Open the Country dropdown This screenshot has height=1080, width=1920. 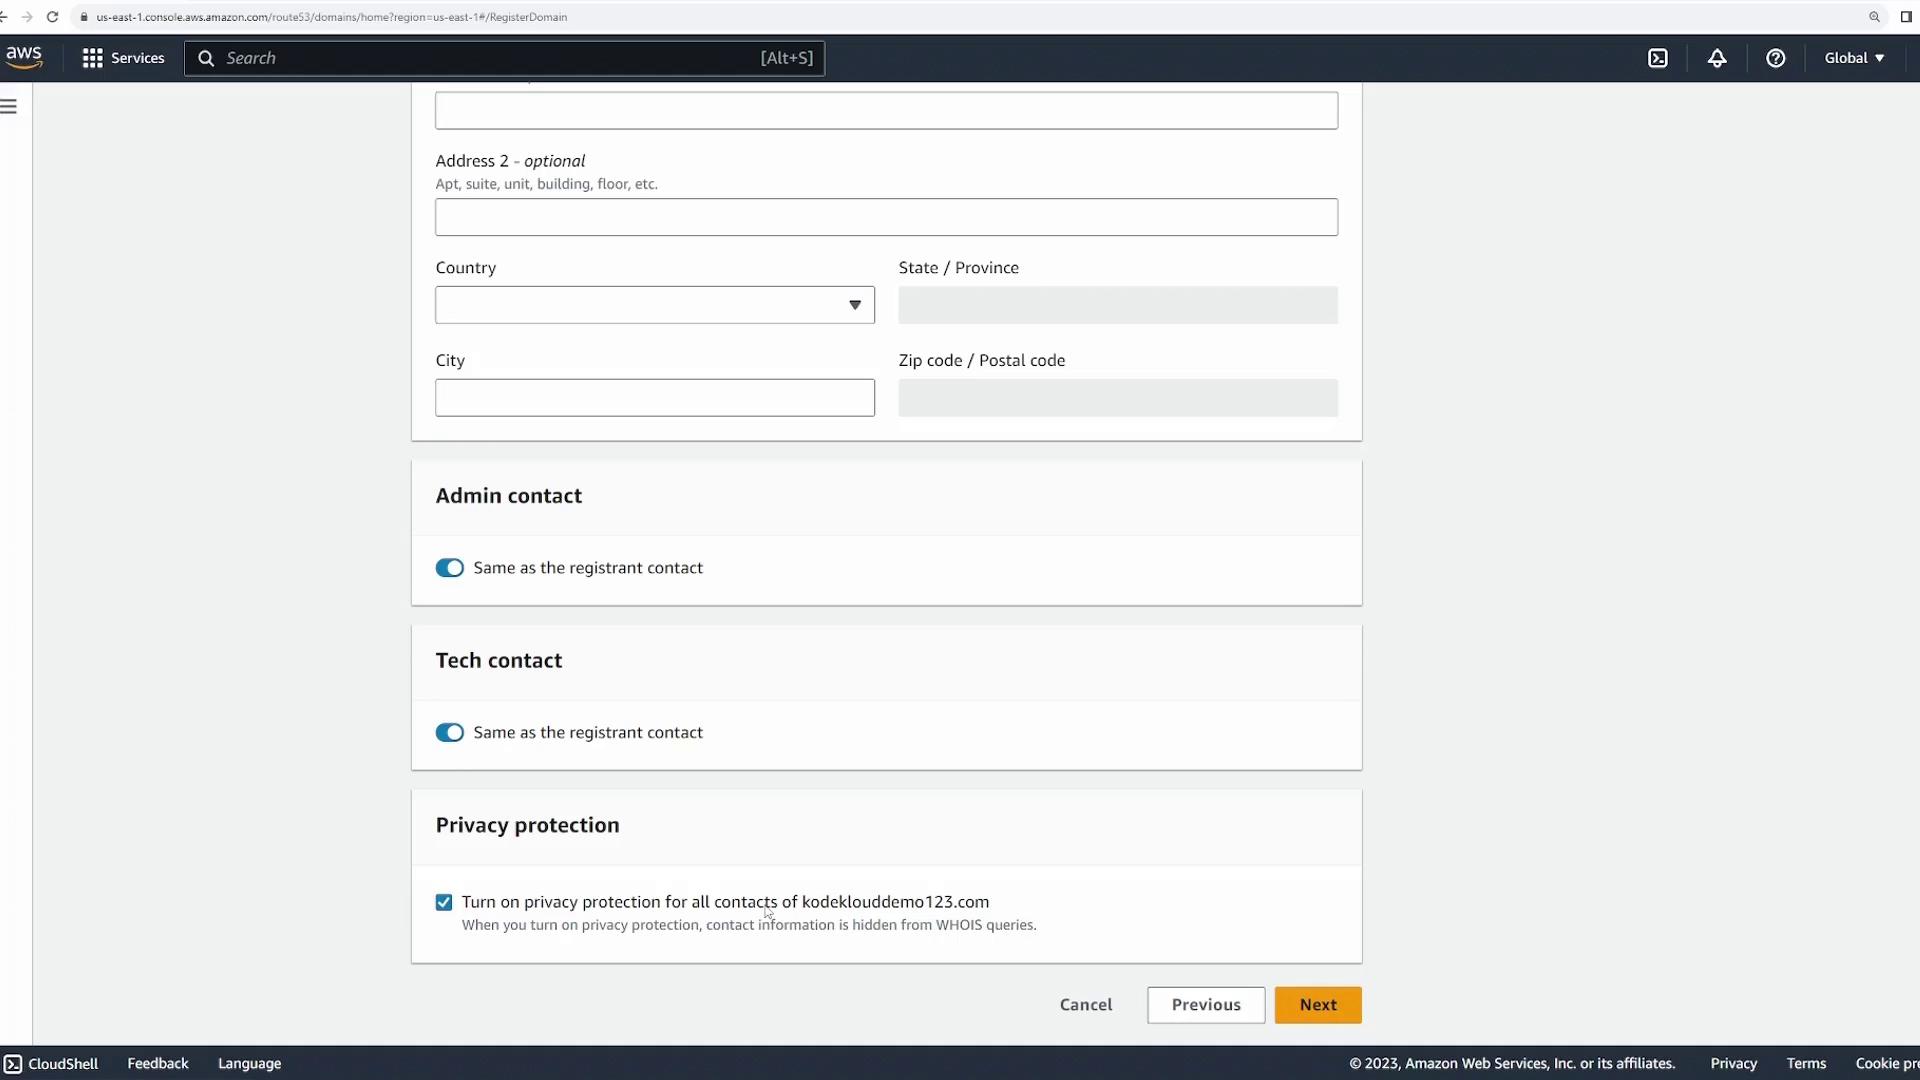coord(655,305)
